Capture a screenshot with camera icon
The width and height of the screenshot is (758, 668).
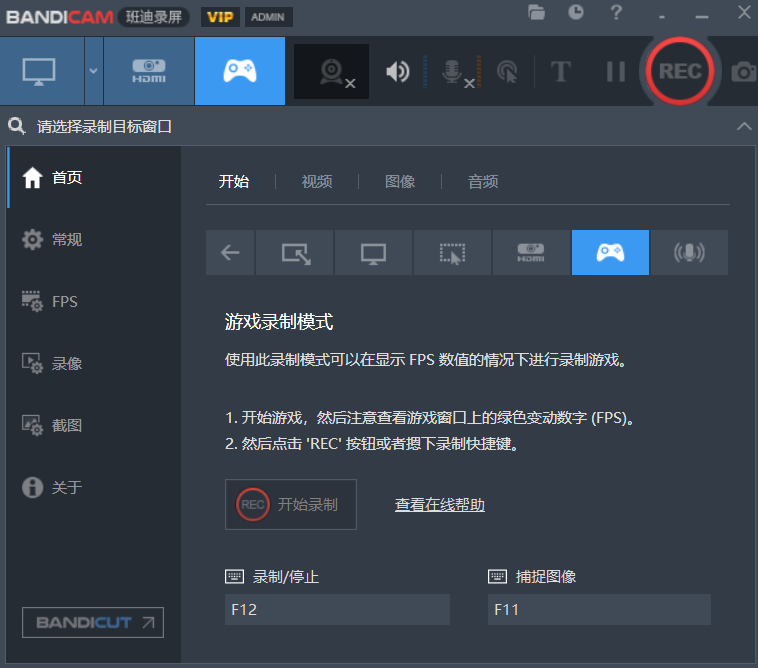pyautogui.click(x=743, y=72)
